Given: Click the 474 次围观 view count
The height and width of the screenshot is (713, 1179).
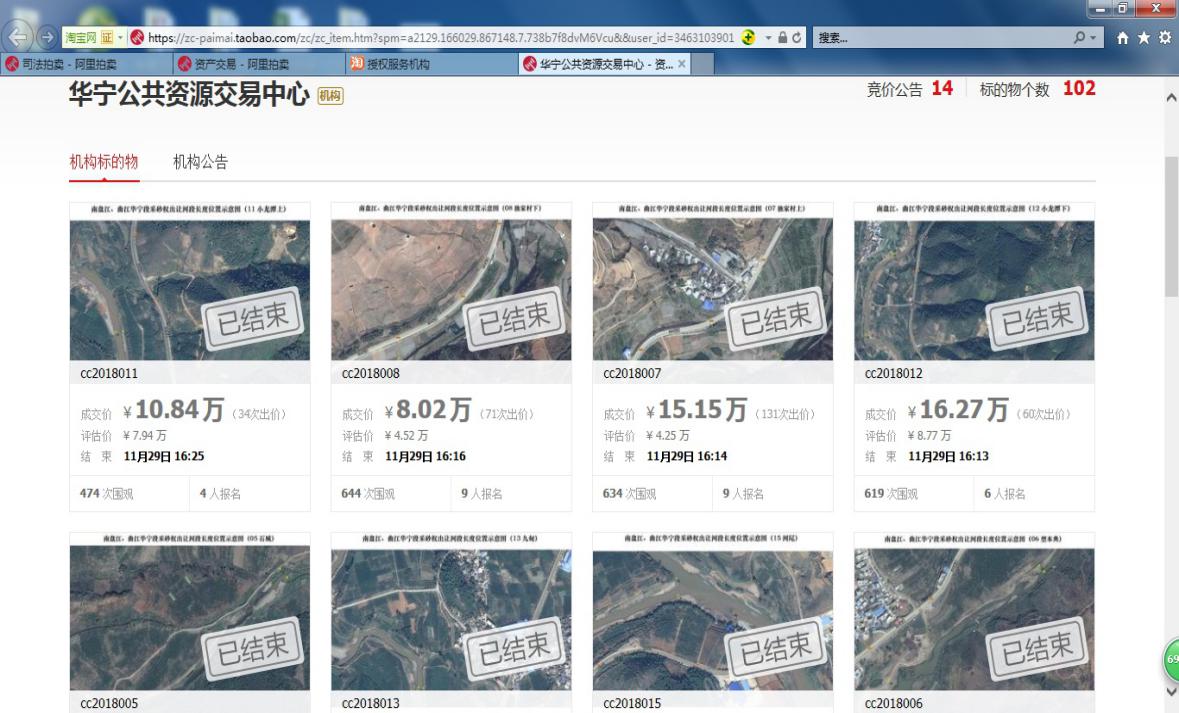Looking at the screenshot, I should (x=107, y=493).
